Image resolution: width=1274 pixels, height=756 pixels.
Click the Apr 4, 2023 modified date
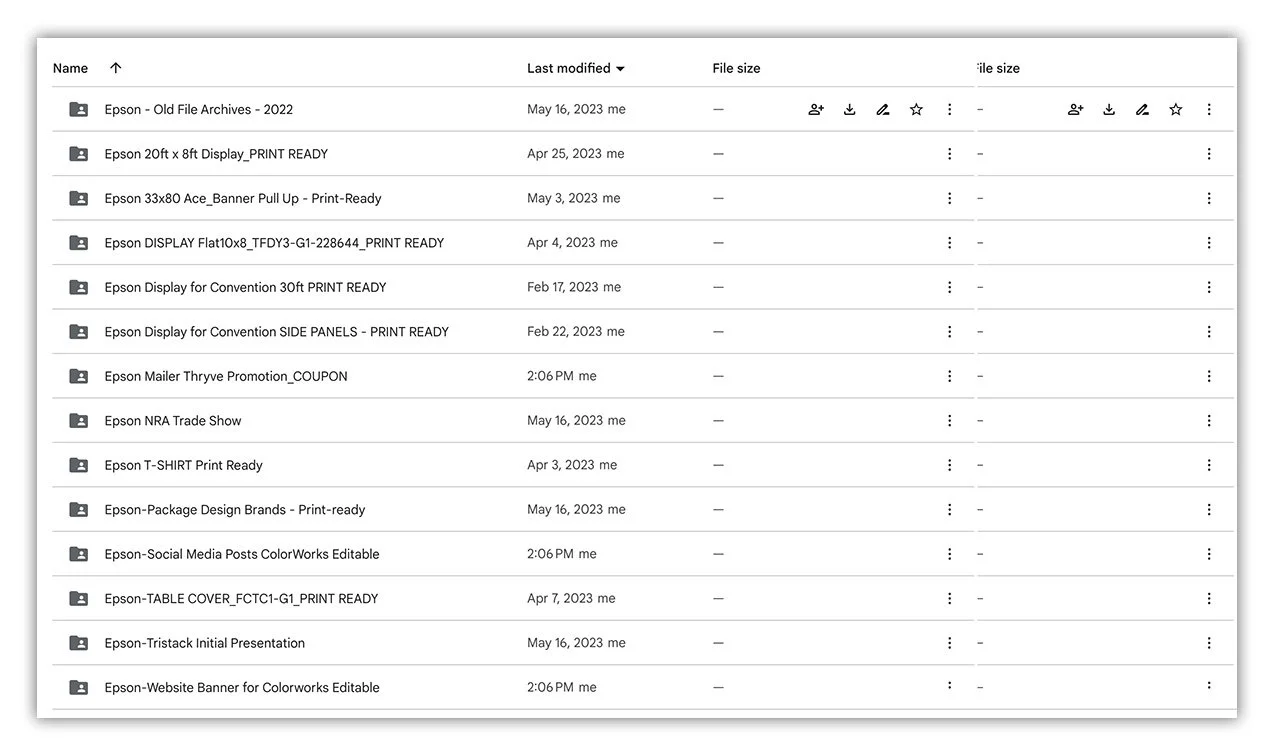(x=561, y=243)
